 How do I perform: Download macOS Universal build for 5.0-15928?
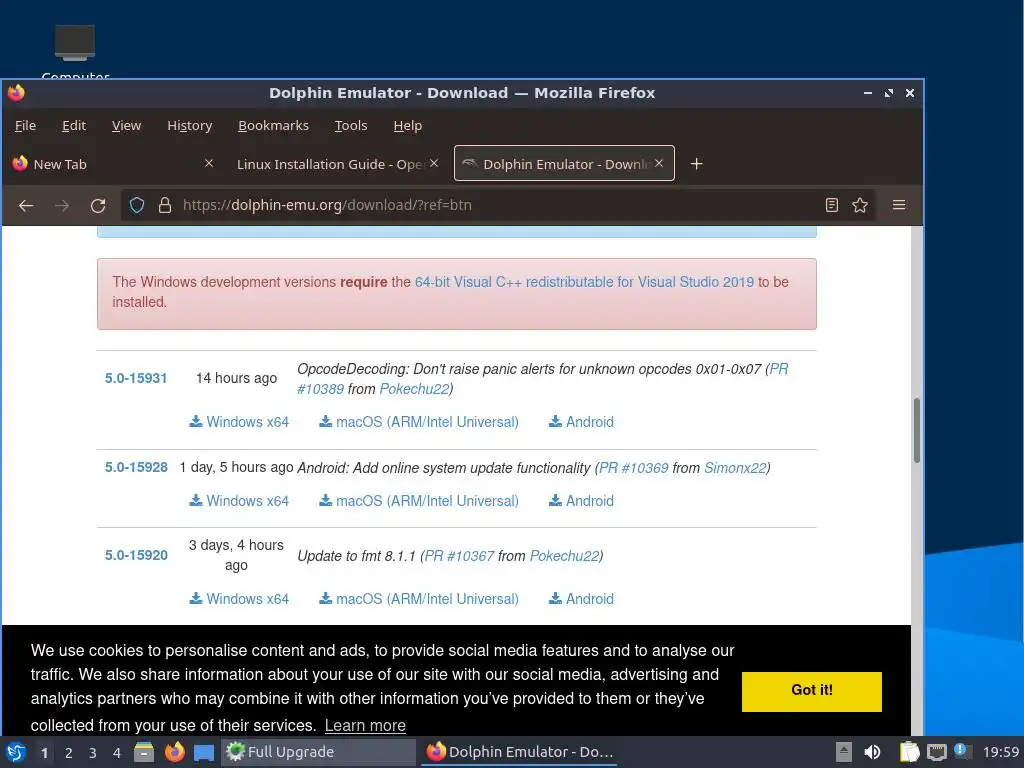tap(419, 501)
